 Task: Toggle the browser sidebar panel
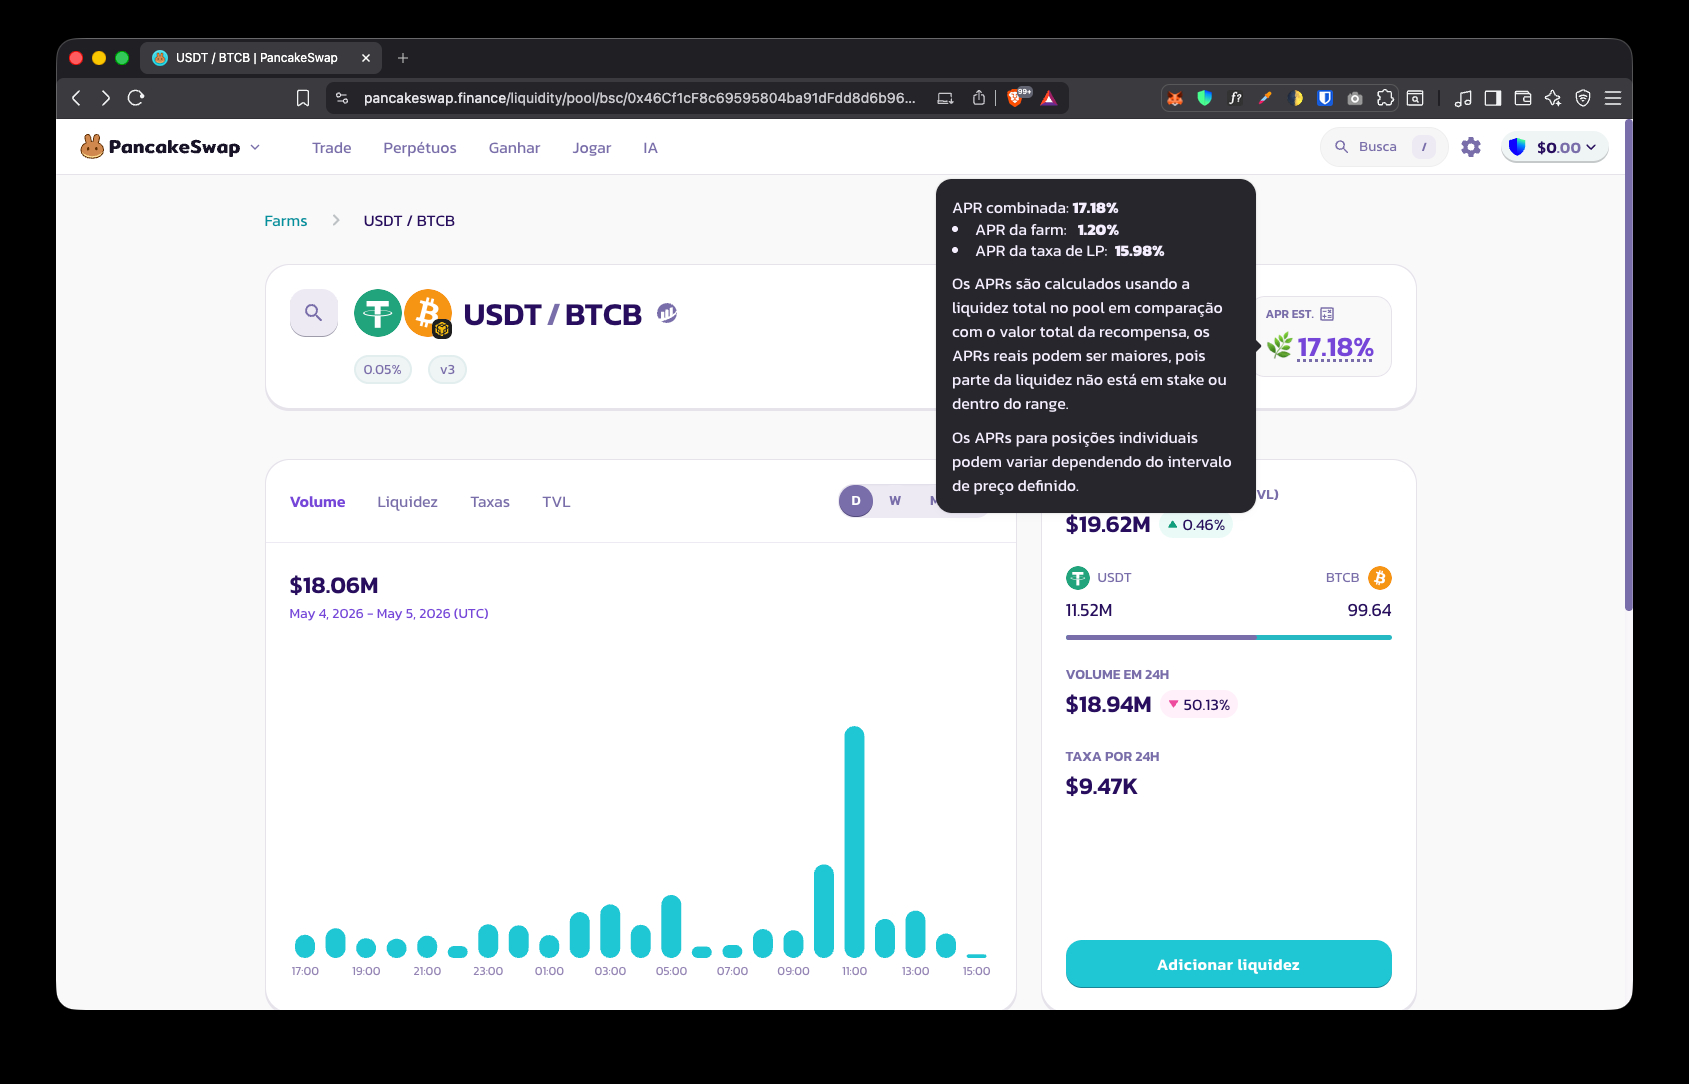click(x=1493, y=98)
